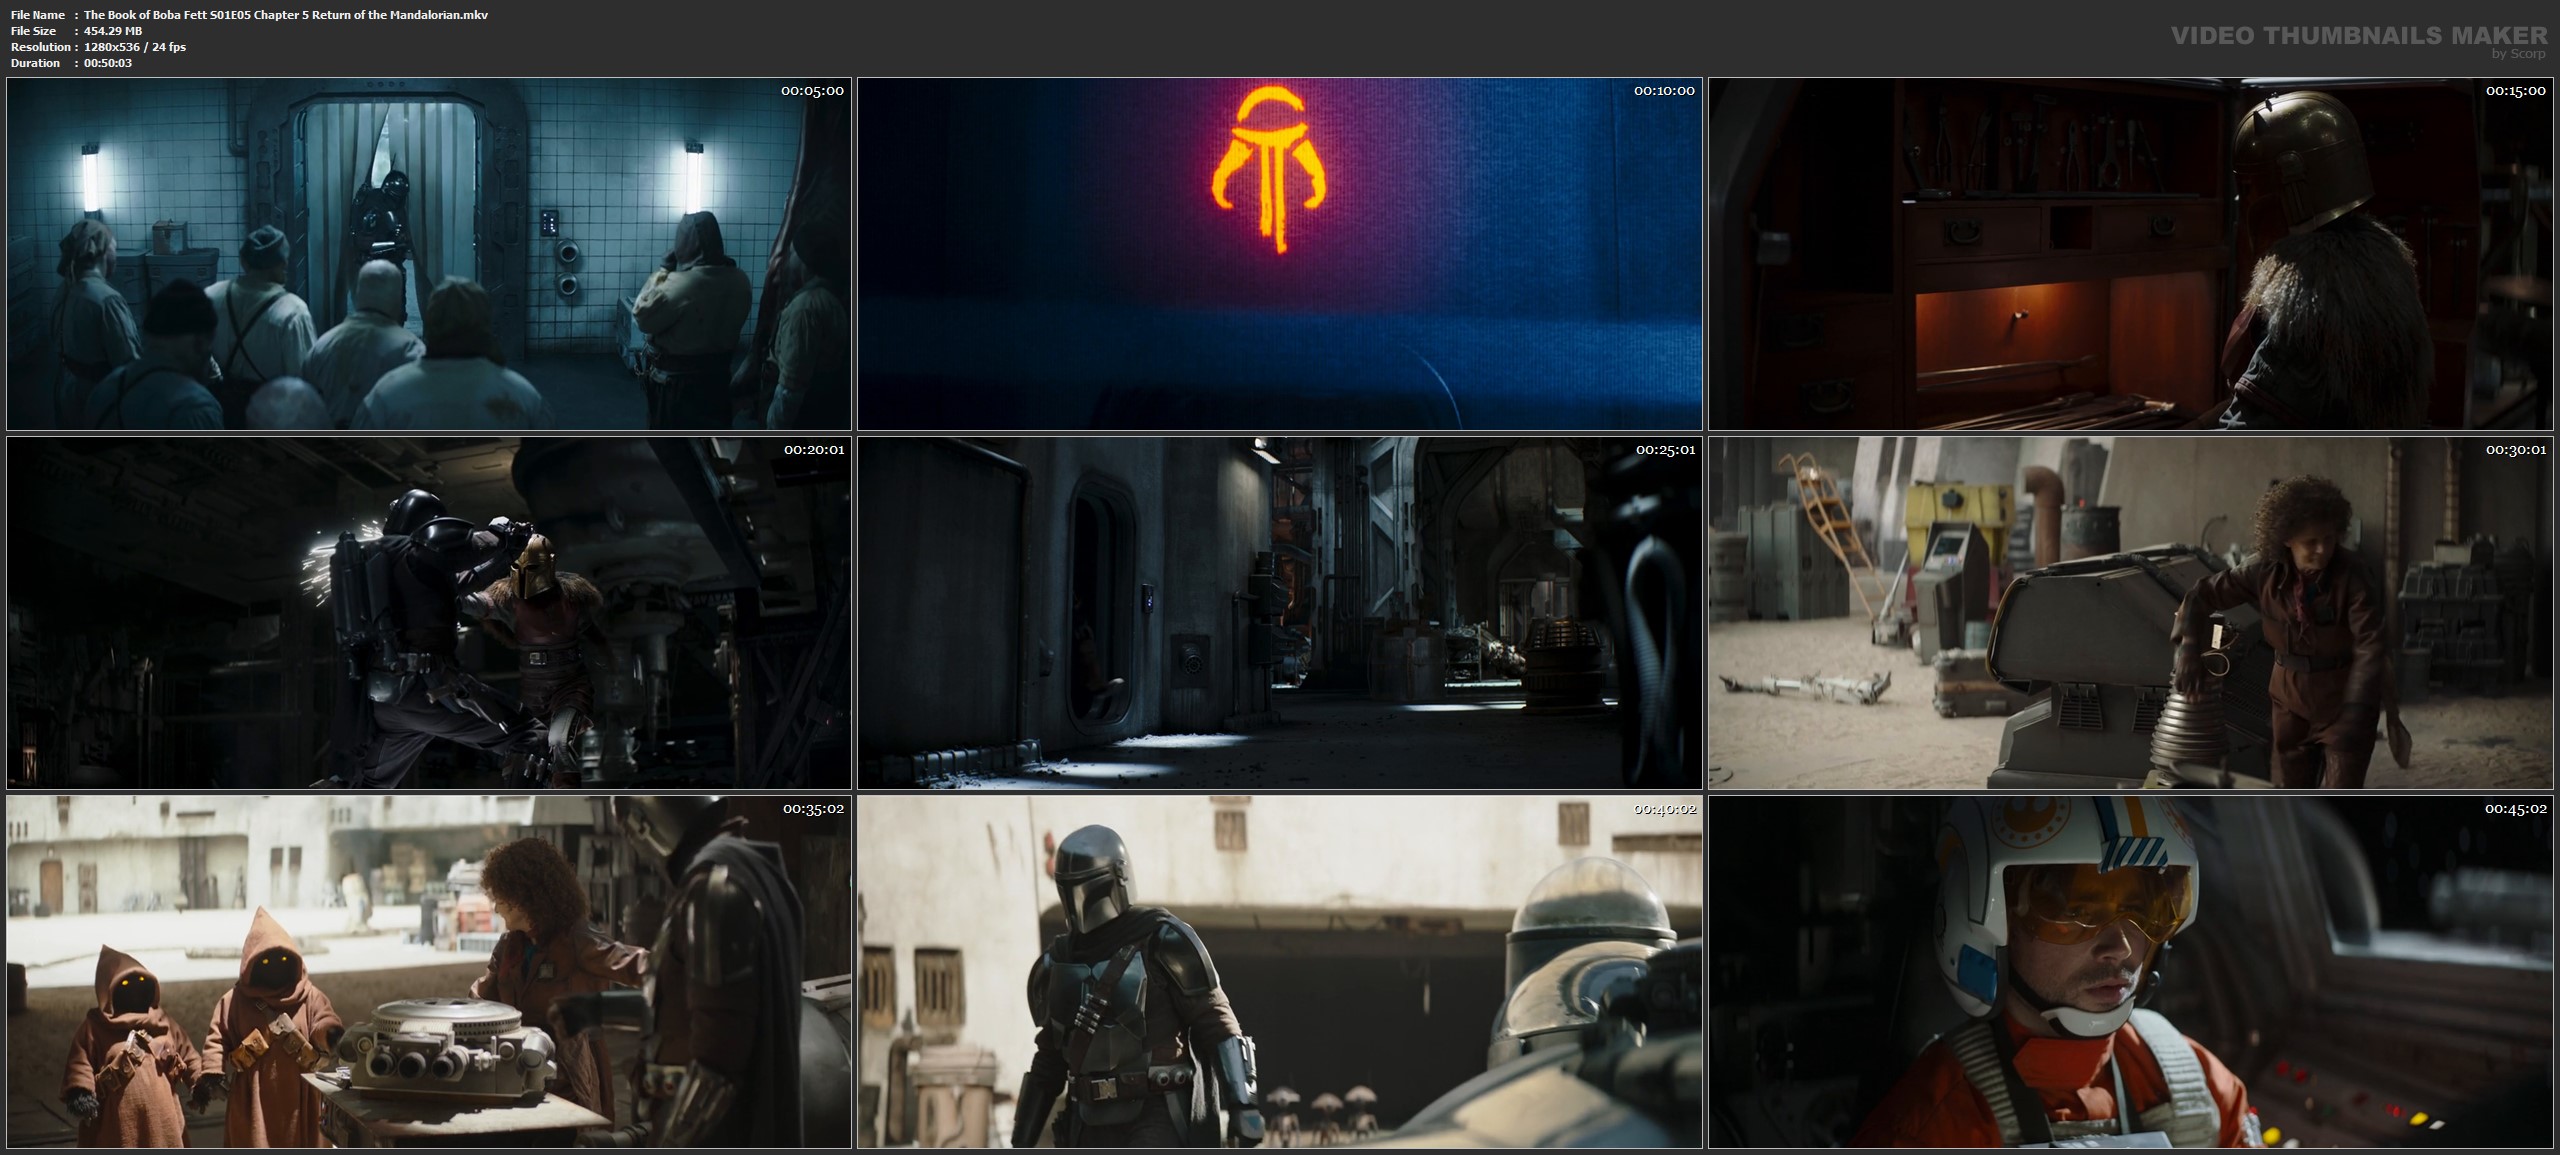Click the 00:20:01 timestamp label

(813, 450)
